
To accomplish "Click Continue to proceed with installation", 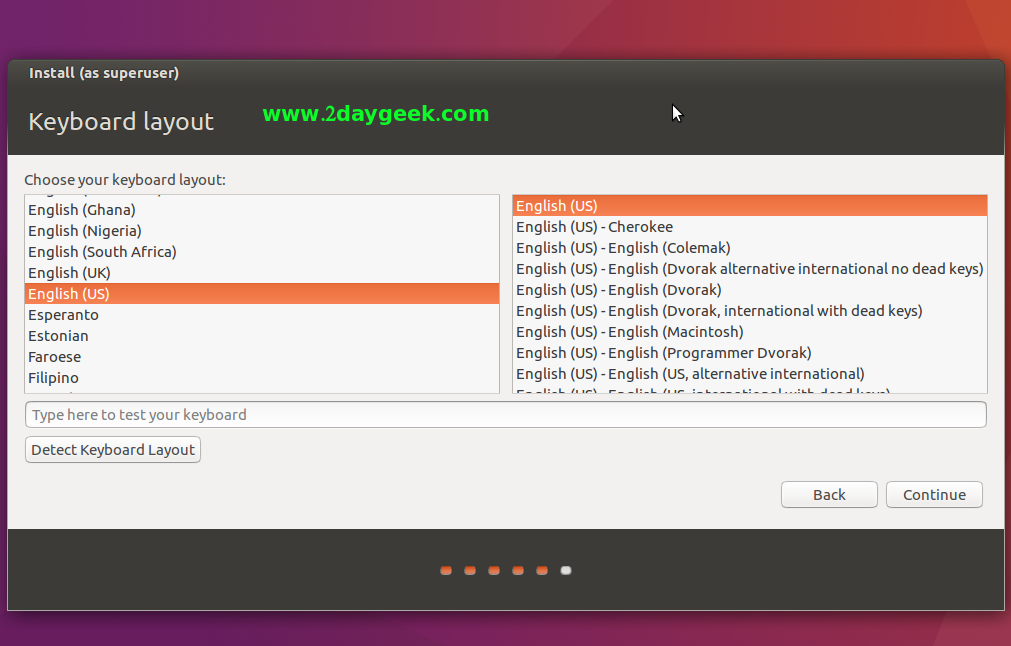I will [934, 495].
